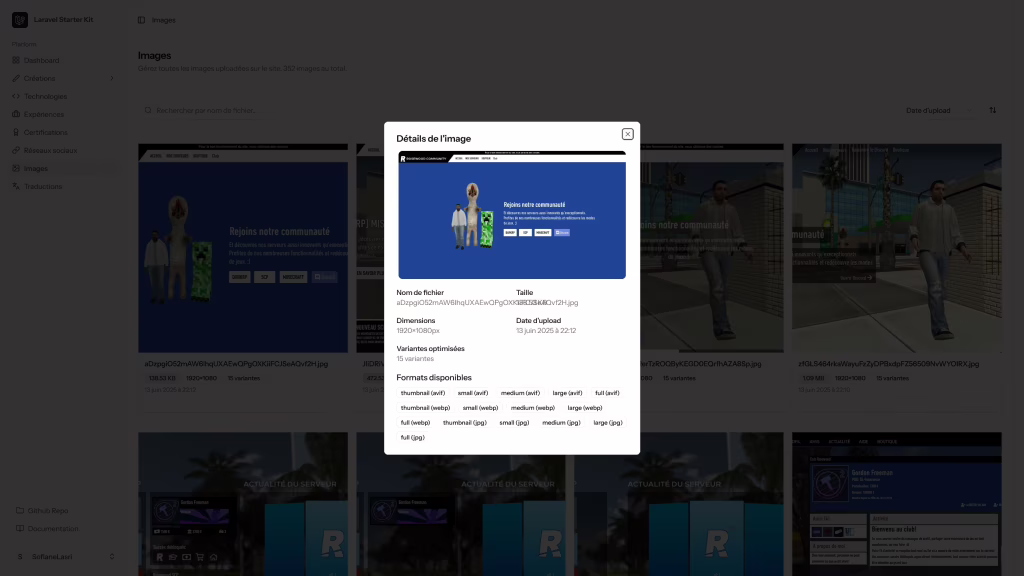Select the full (avif) format badge
Image resolution: width=1024 pixels, height=576 pixels.
pos(607,393)
